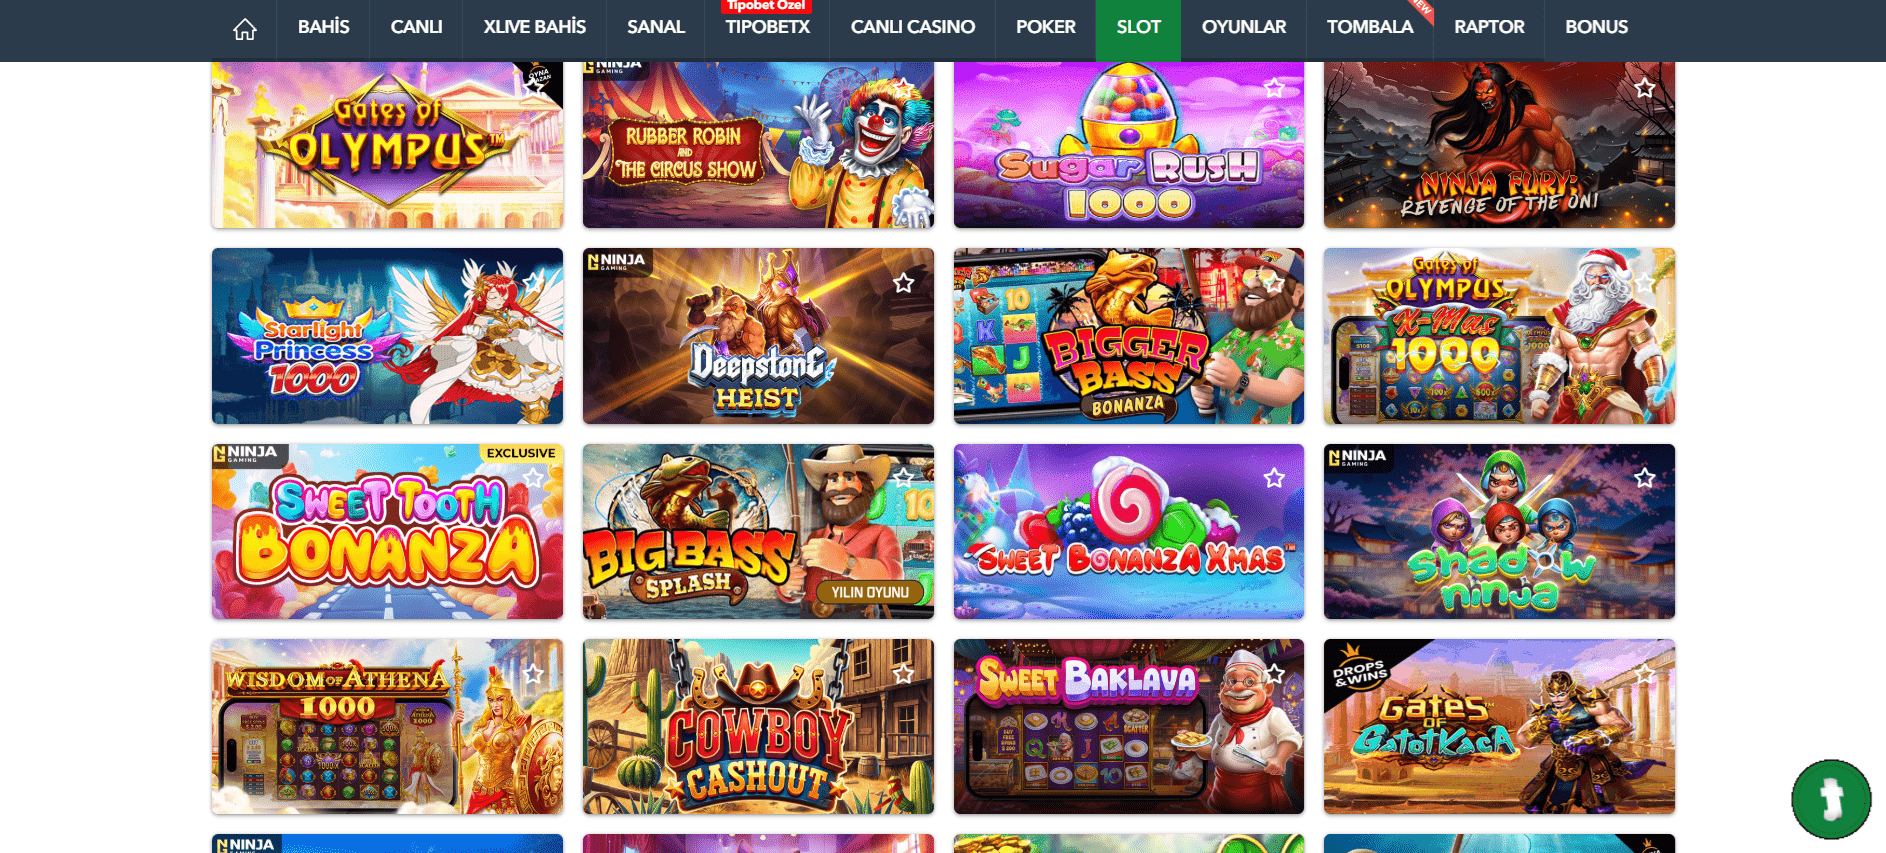Screen dimensions: 1886x853
Task: Add Shadow Ninja to favorites via star
Action: 1644,478
